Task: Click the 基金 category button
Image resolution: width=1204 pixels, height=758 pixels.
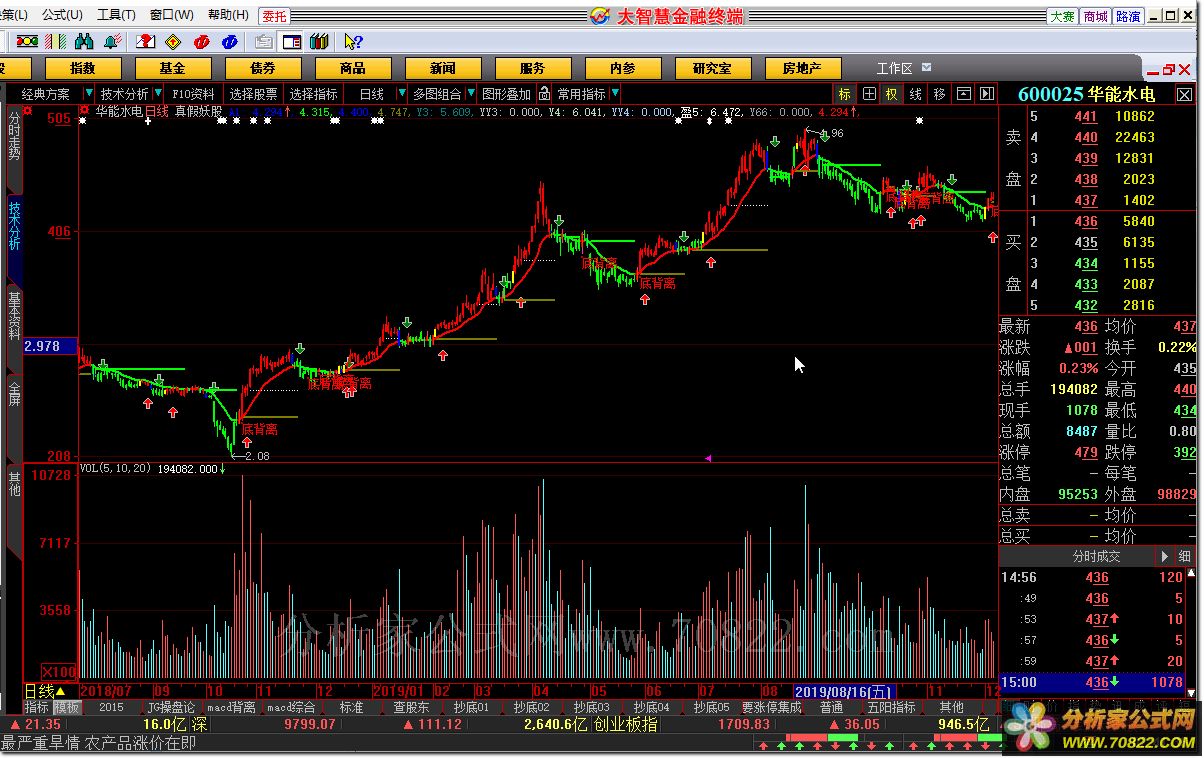Action: (172, 68)
